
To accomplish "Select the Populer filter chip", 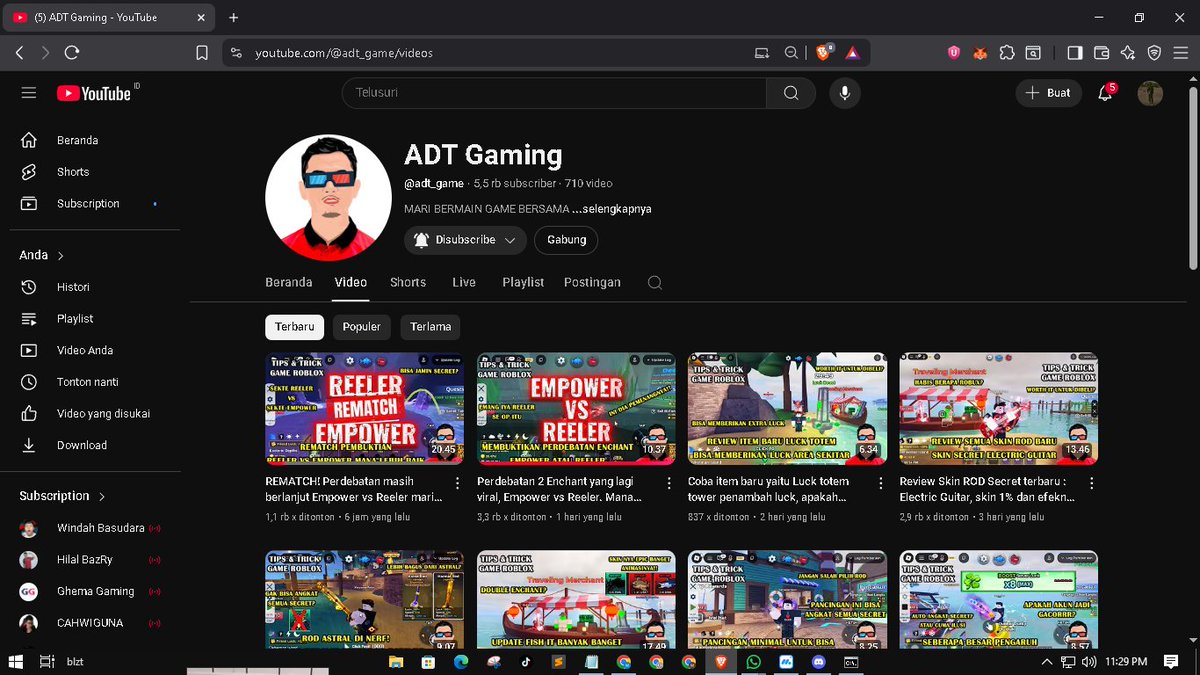I will 362,327.
